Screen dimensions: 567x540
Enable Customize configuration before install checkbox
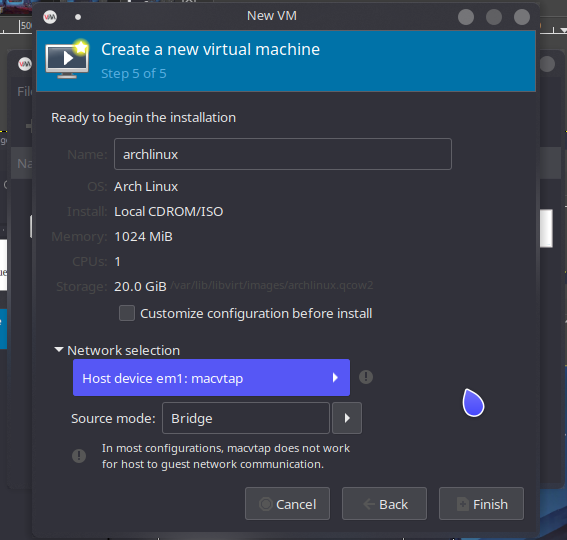pos(127,313)
